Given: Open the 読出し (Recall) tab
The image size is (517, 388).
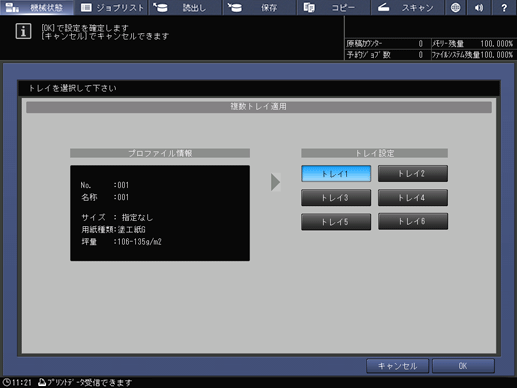Looking at the screenshot, I should pos(185,7).
